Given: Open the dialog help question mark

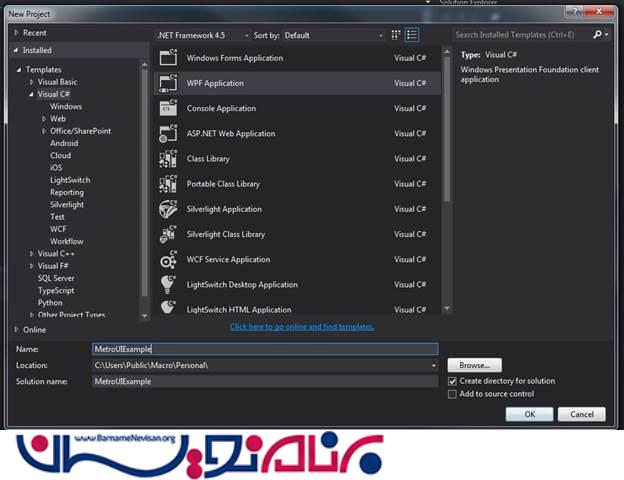Looking at the screenshot, I should [x=574, y=12].
